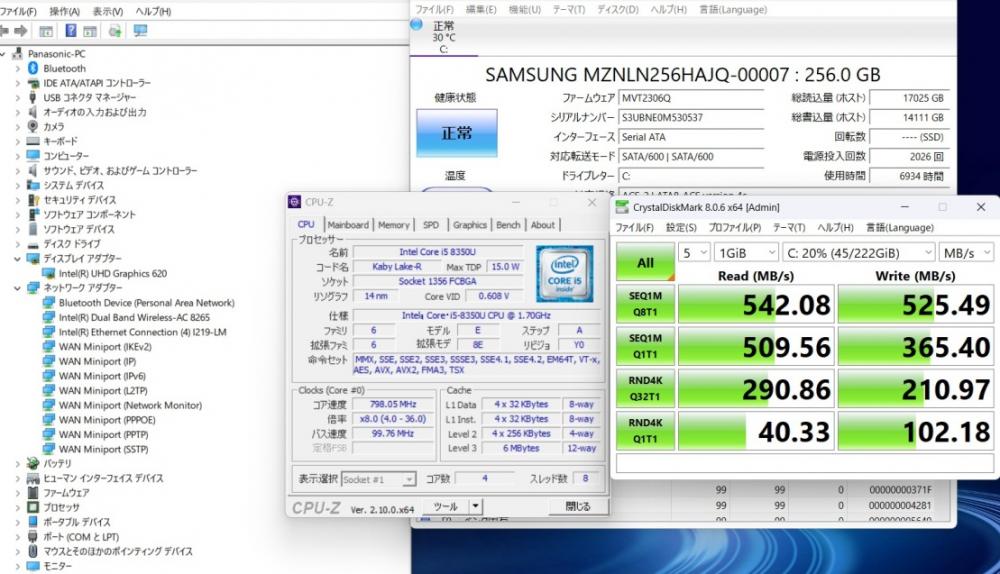This screenshot has height=574, width=1000.
Task: Click the scan hardware monitor icon in toolbar
Action: [x=140, y=31]
